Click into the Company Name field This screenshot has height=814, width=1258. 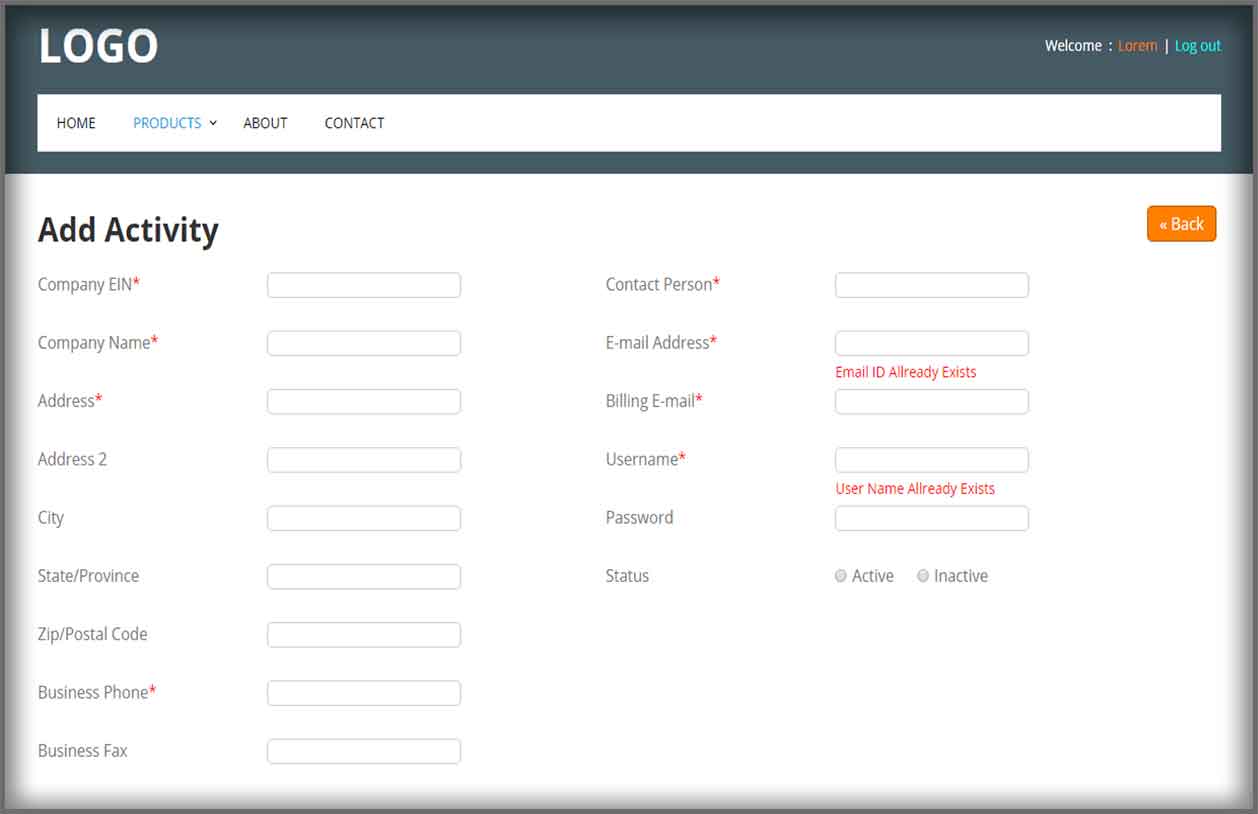coord(363,343)
